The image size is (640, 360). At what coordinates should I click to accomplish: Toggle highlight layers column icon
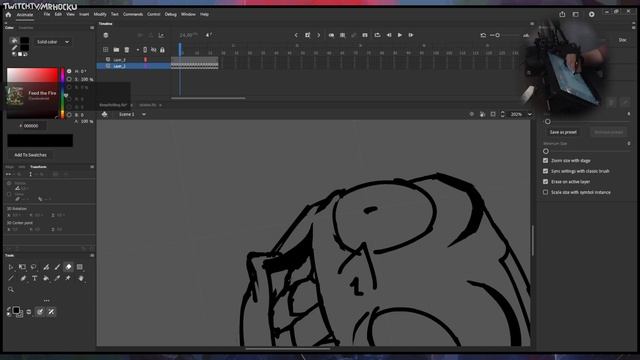tap(145, 50)
